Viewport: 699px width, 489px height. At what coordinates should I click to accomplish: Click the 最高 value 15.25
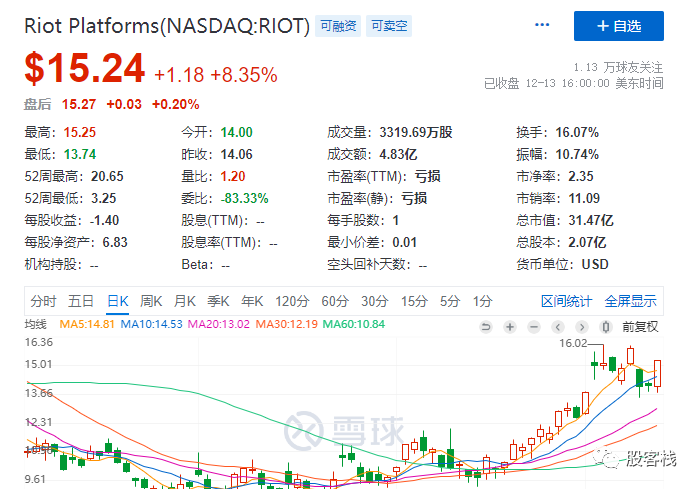[80, 132]
